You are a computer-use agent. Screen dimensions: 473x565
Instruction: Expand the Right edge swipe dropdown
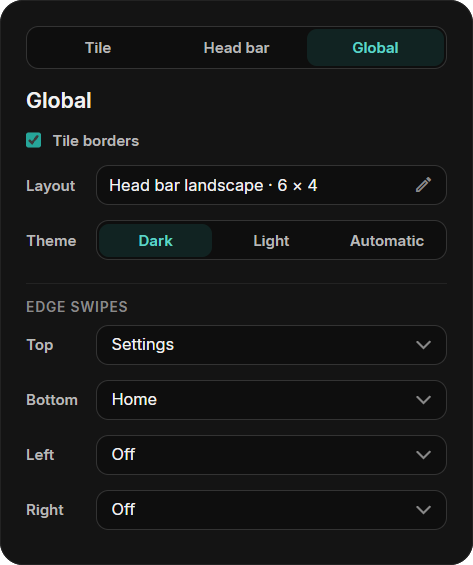click(271, 510)
